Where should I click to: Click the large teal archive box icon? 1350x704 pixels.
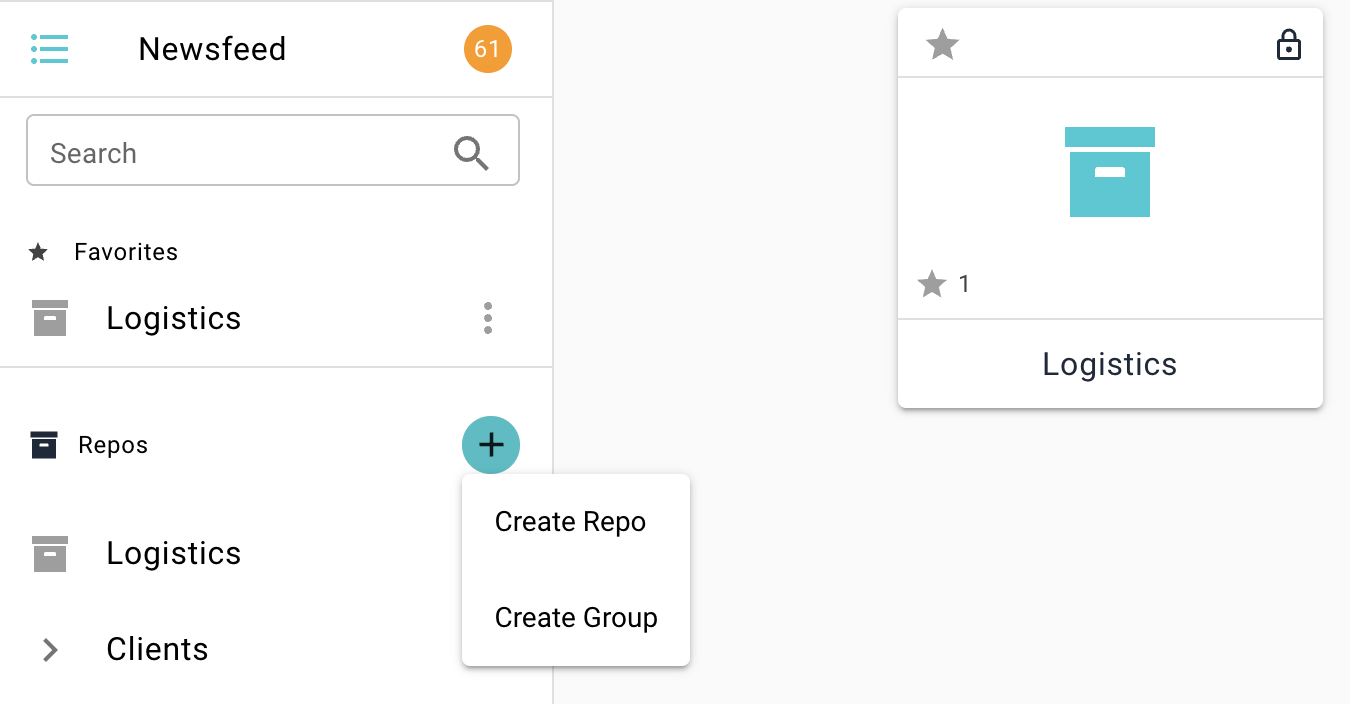pyautogui.click(x=1109, y=172)
